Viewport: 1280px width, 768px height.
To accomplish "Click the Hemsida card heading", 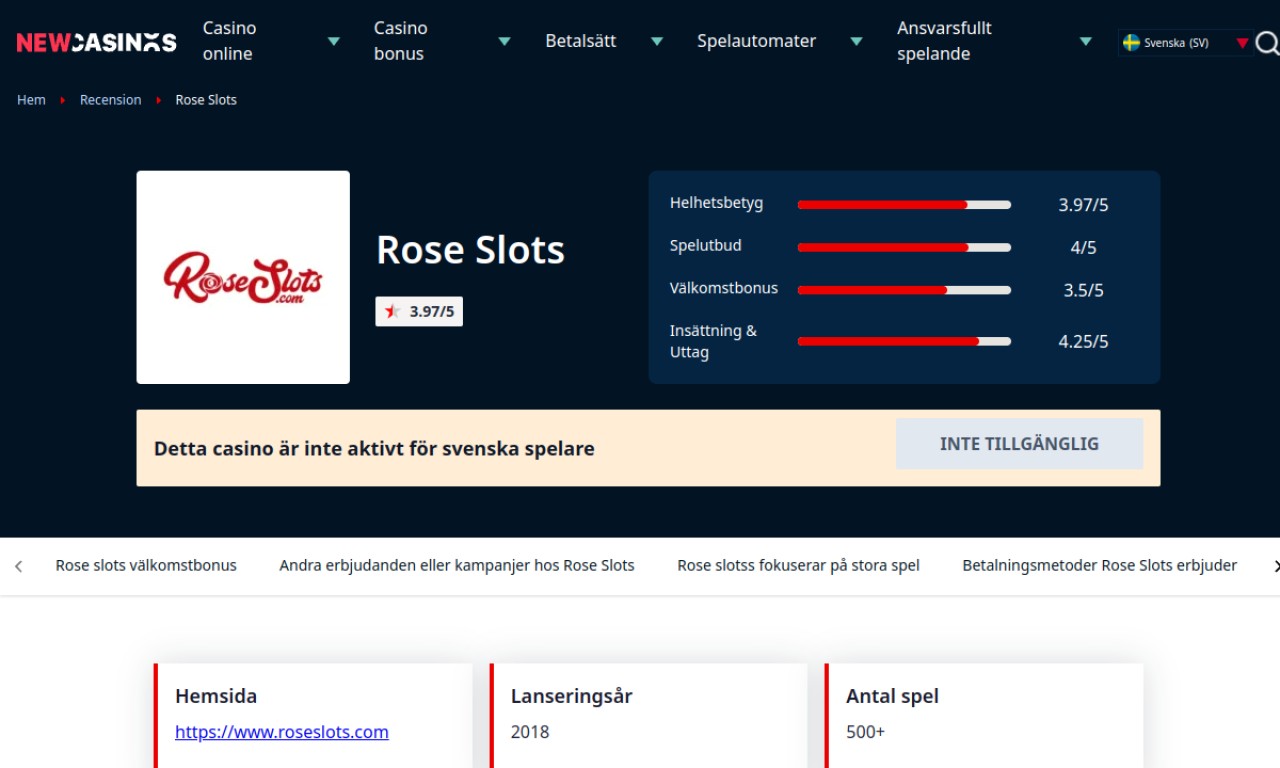I will pyautogui.click(x=216, y=696).
